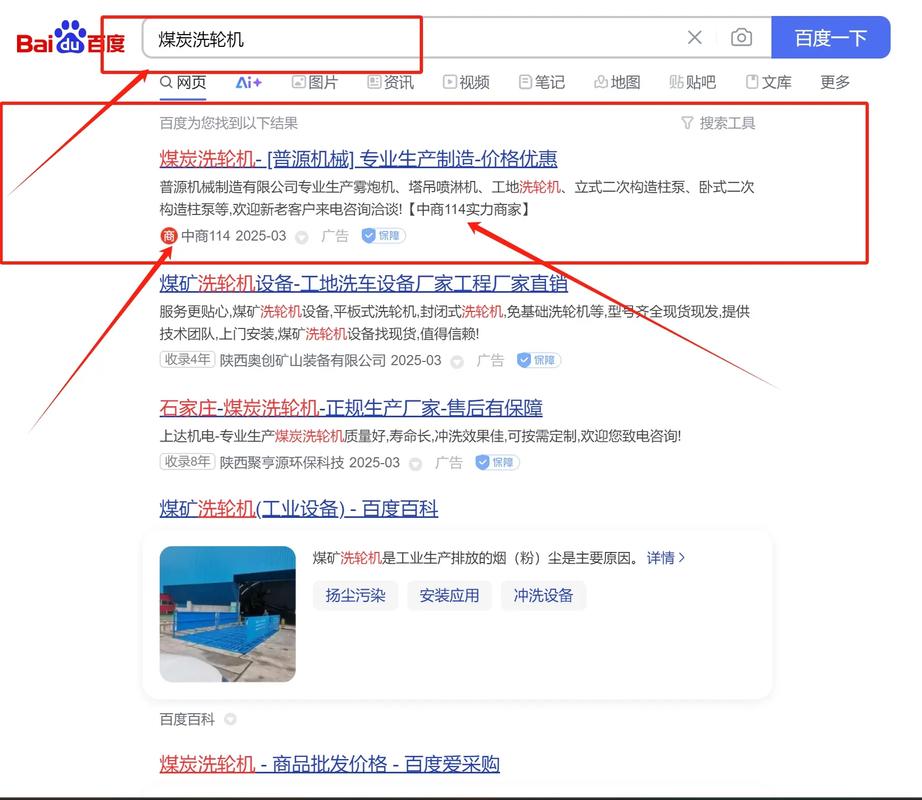Click 陕西聚亨源环保科技 source

pos(282,463)
